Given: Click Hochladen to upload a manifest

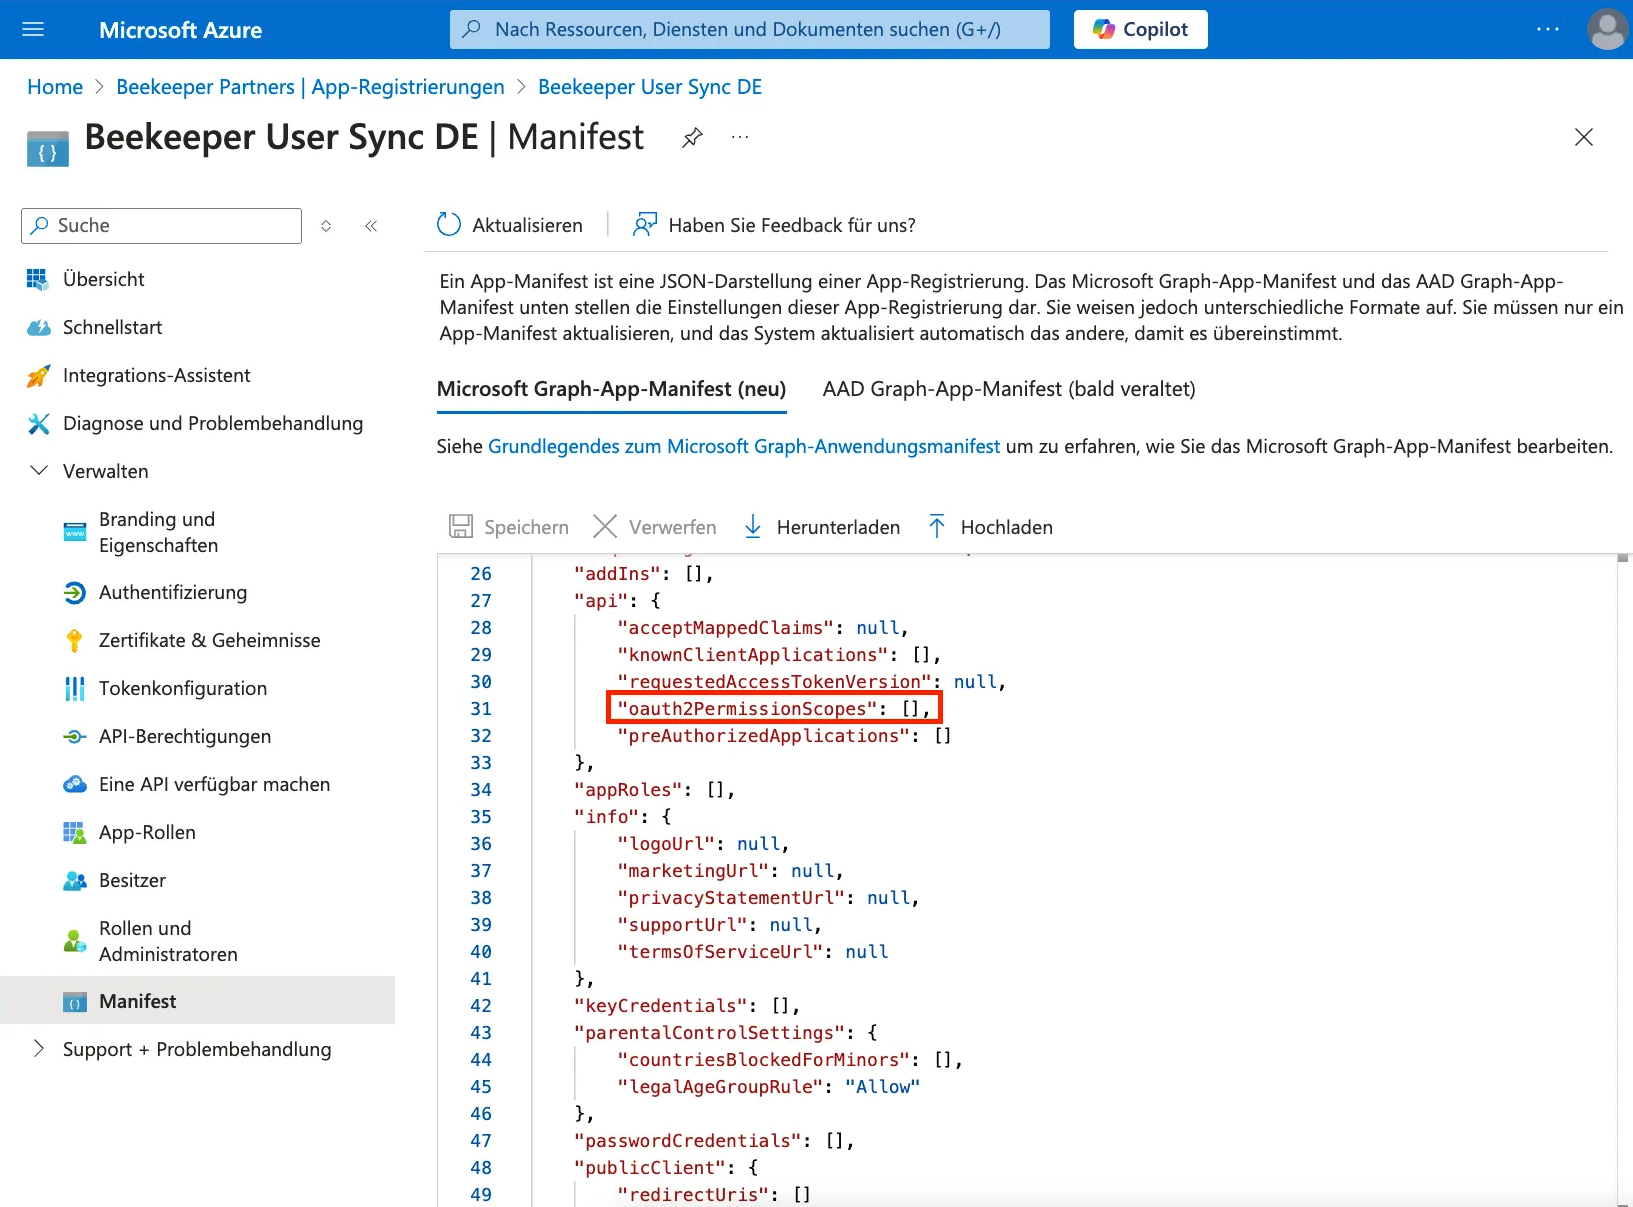Looking at the screenshot, I should [989, 527].
